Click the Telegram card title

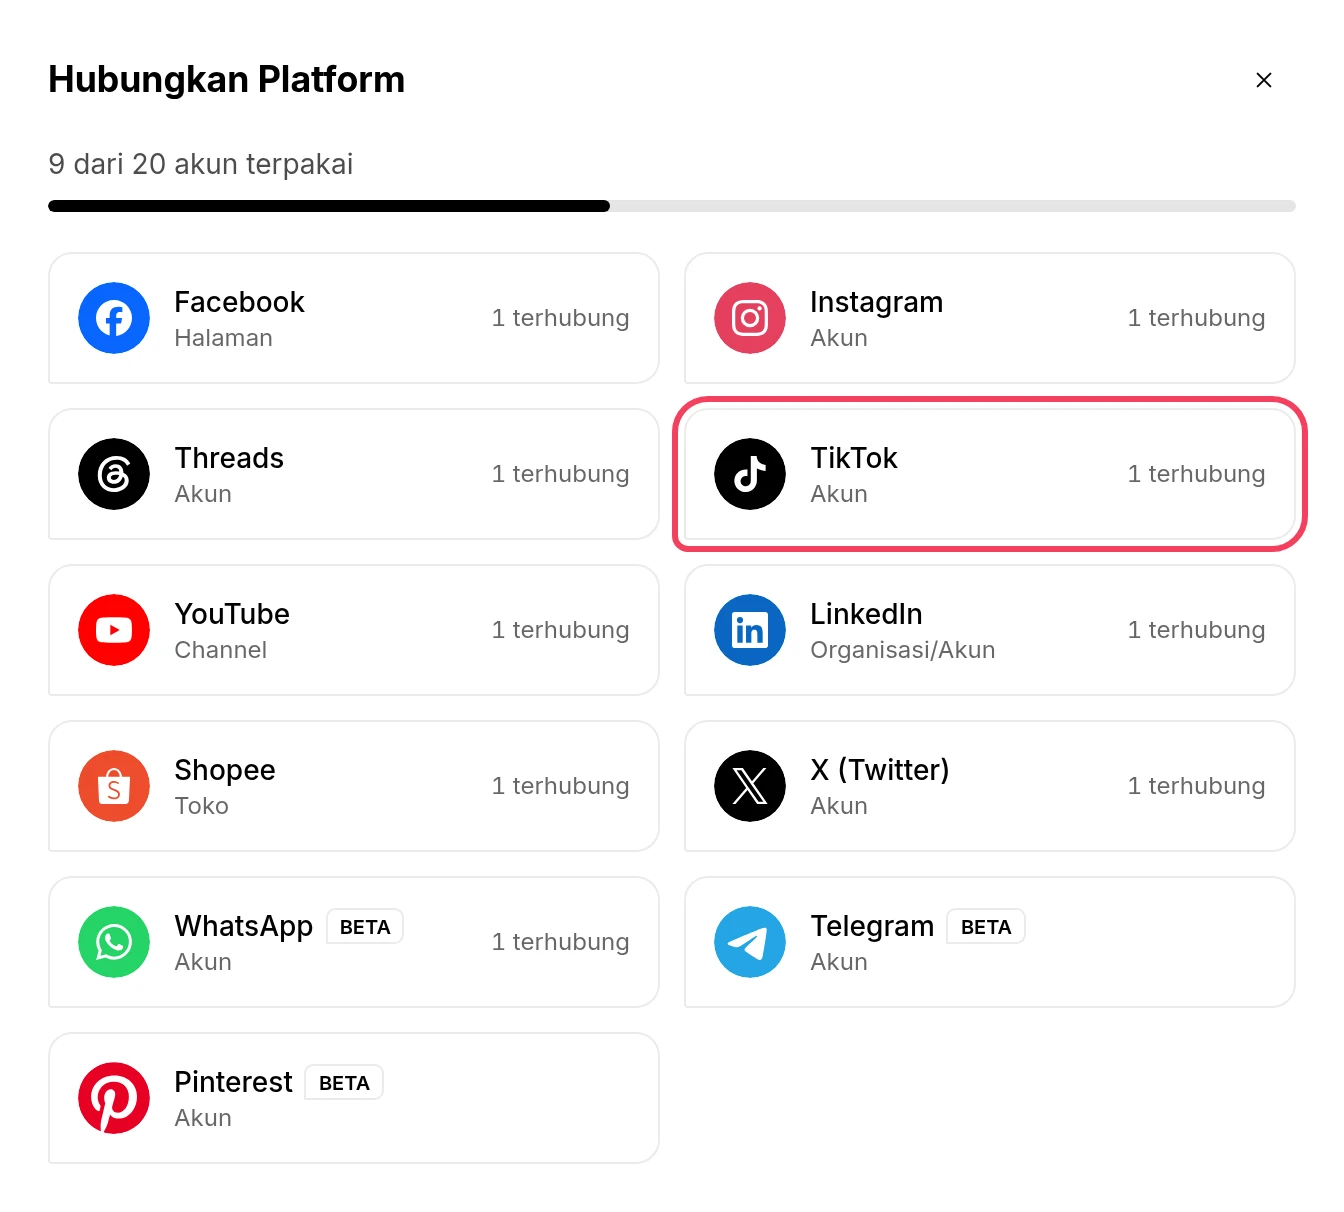click(x=872, y=926)
